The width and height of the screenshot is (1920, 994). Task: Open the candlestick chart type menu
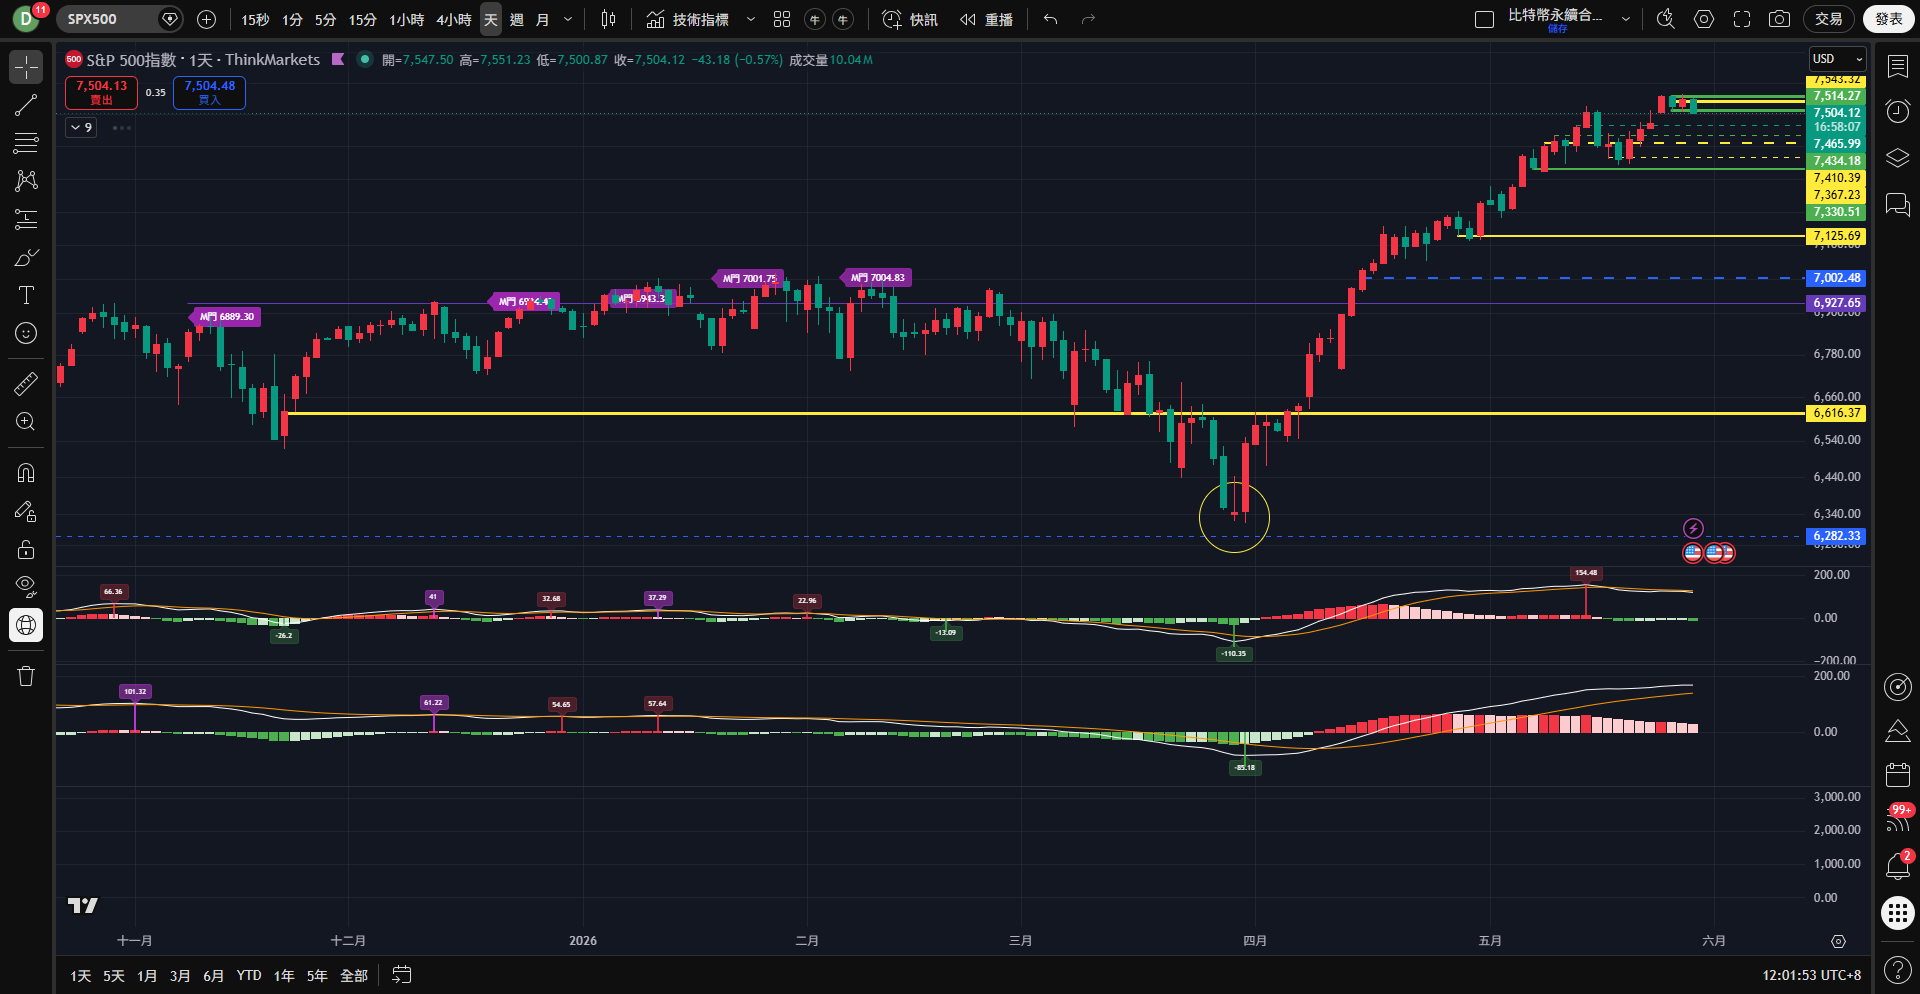[x=608, y=19]
